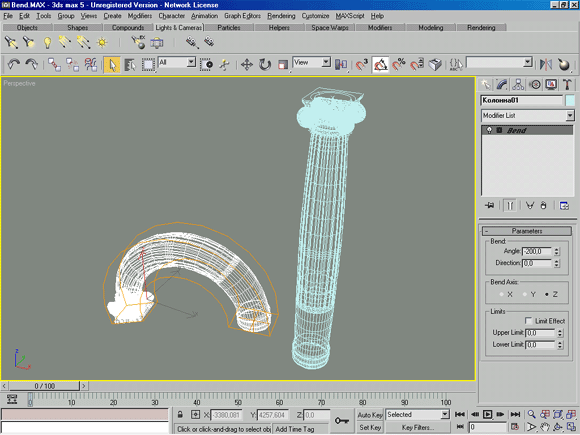Click the Rectangular Selection Region icon
580x435 pixels.
148,65
